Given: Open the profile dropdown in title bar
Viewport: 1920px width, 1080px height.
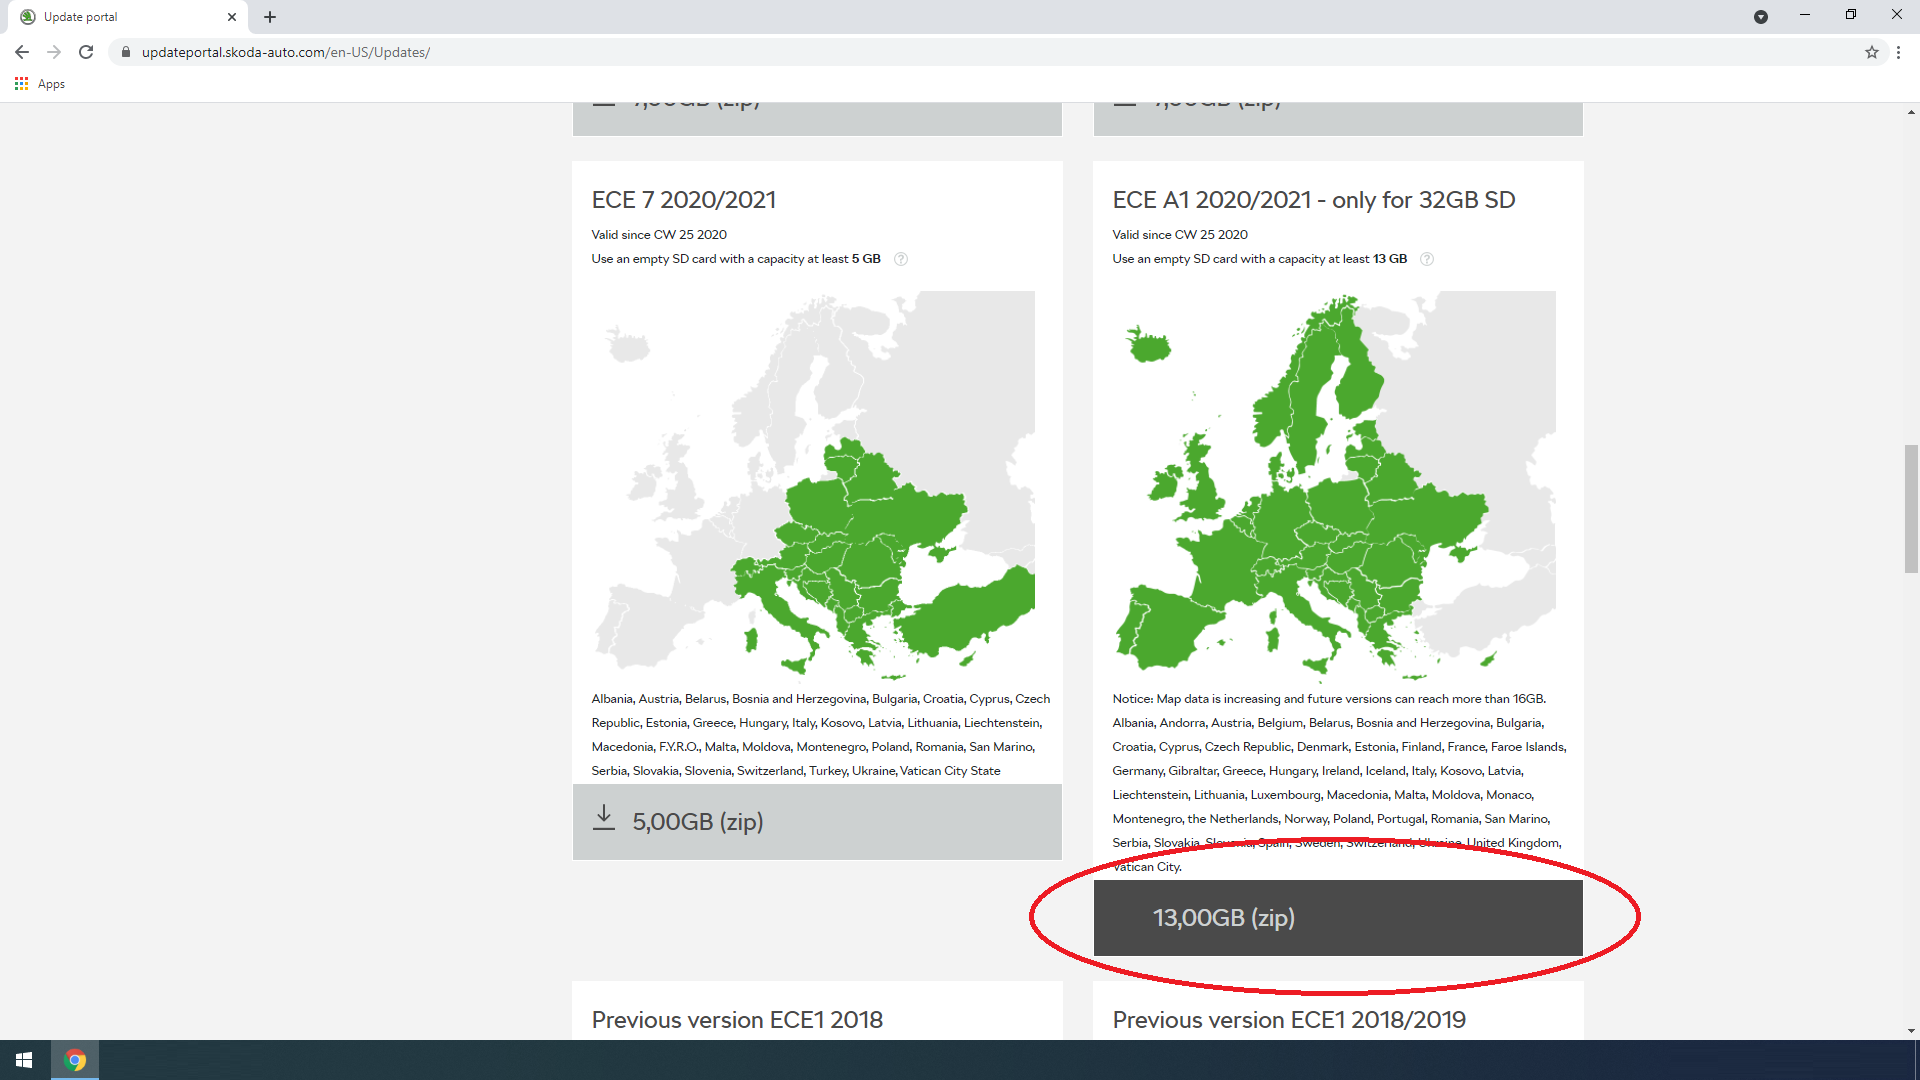Looking at the screenshot, I should click(x=1761, y=17).
